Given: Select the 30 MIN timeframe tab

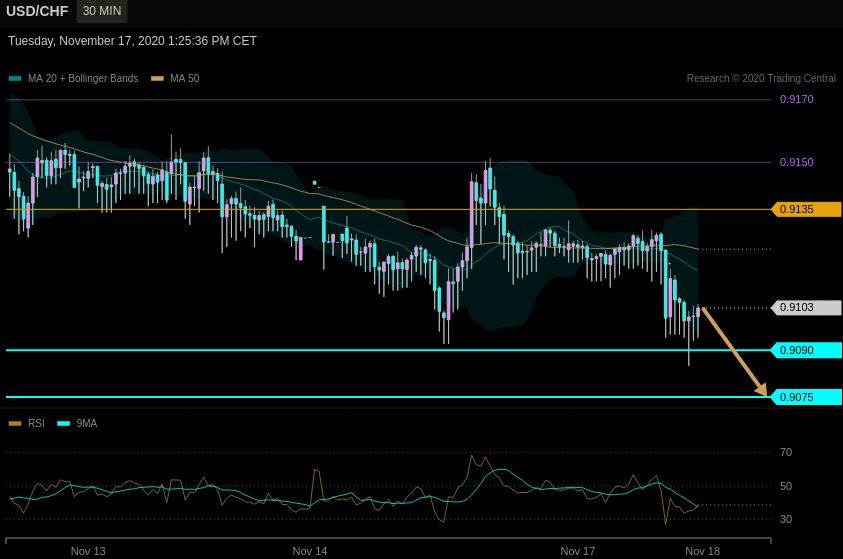Looking at the screenshot, I should pos(102,11).
